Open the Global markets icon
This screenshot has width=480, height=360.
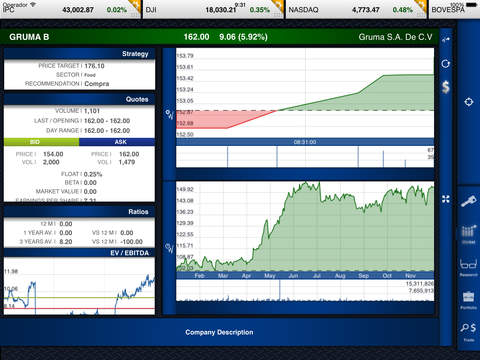click(x=469, y=234)
